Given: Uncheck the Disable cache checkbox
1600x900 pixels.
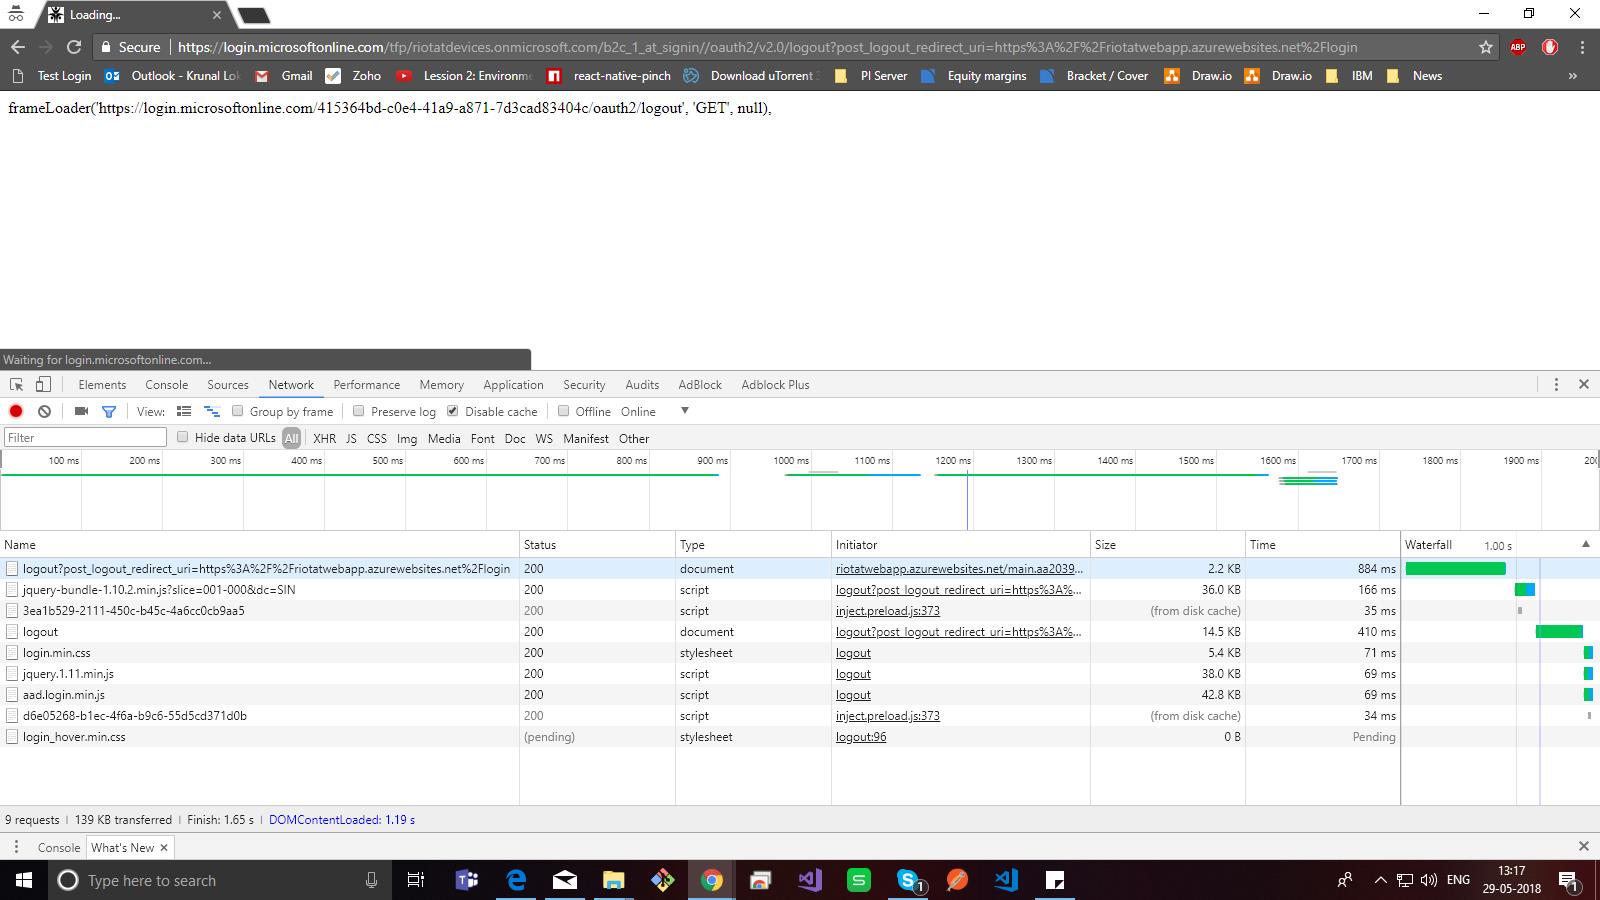Looking at the screenshot, I should pyautogui.click(x=452, y=411).
